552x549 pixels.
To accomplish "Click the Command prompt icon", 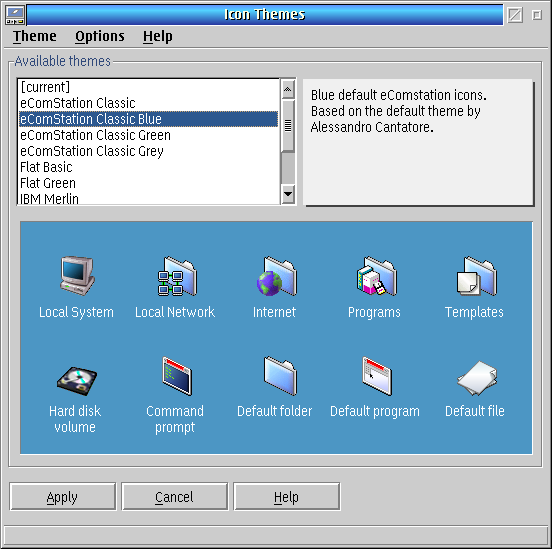I will [x=177, y=376].
